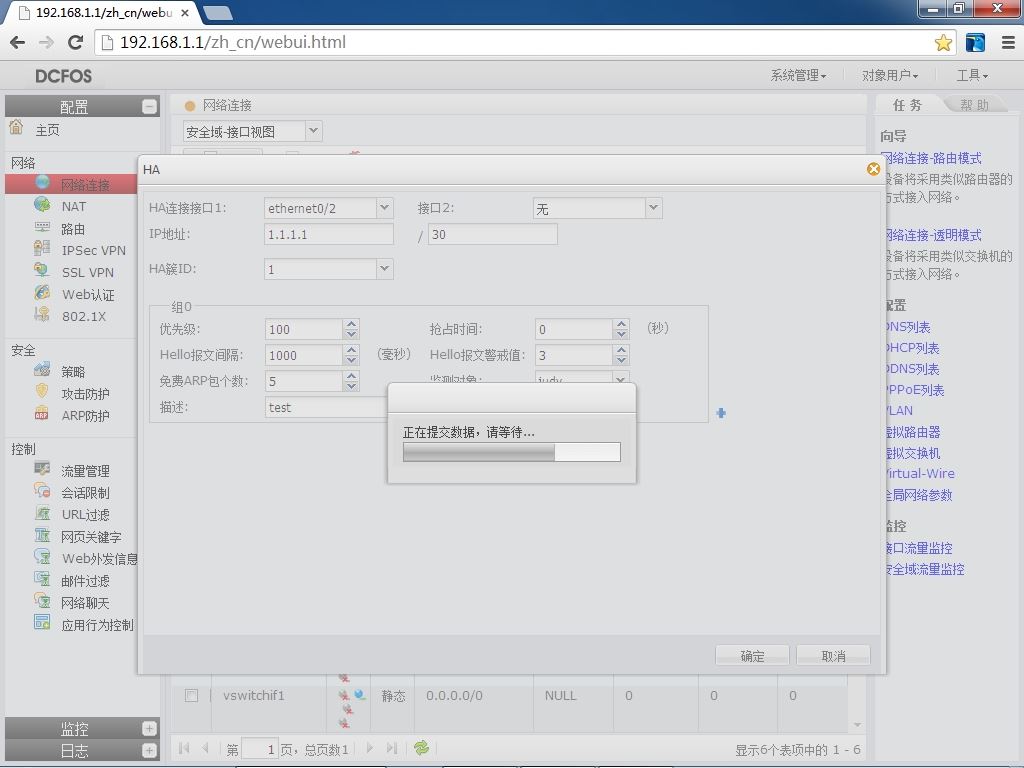Open the URL过滤 icon
This screenshot has height=768, width=1024.
pyautogui.click(x=42, y=513)
